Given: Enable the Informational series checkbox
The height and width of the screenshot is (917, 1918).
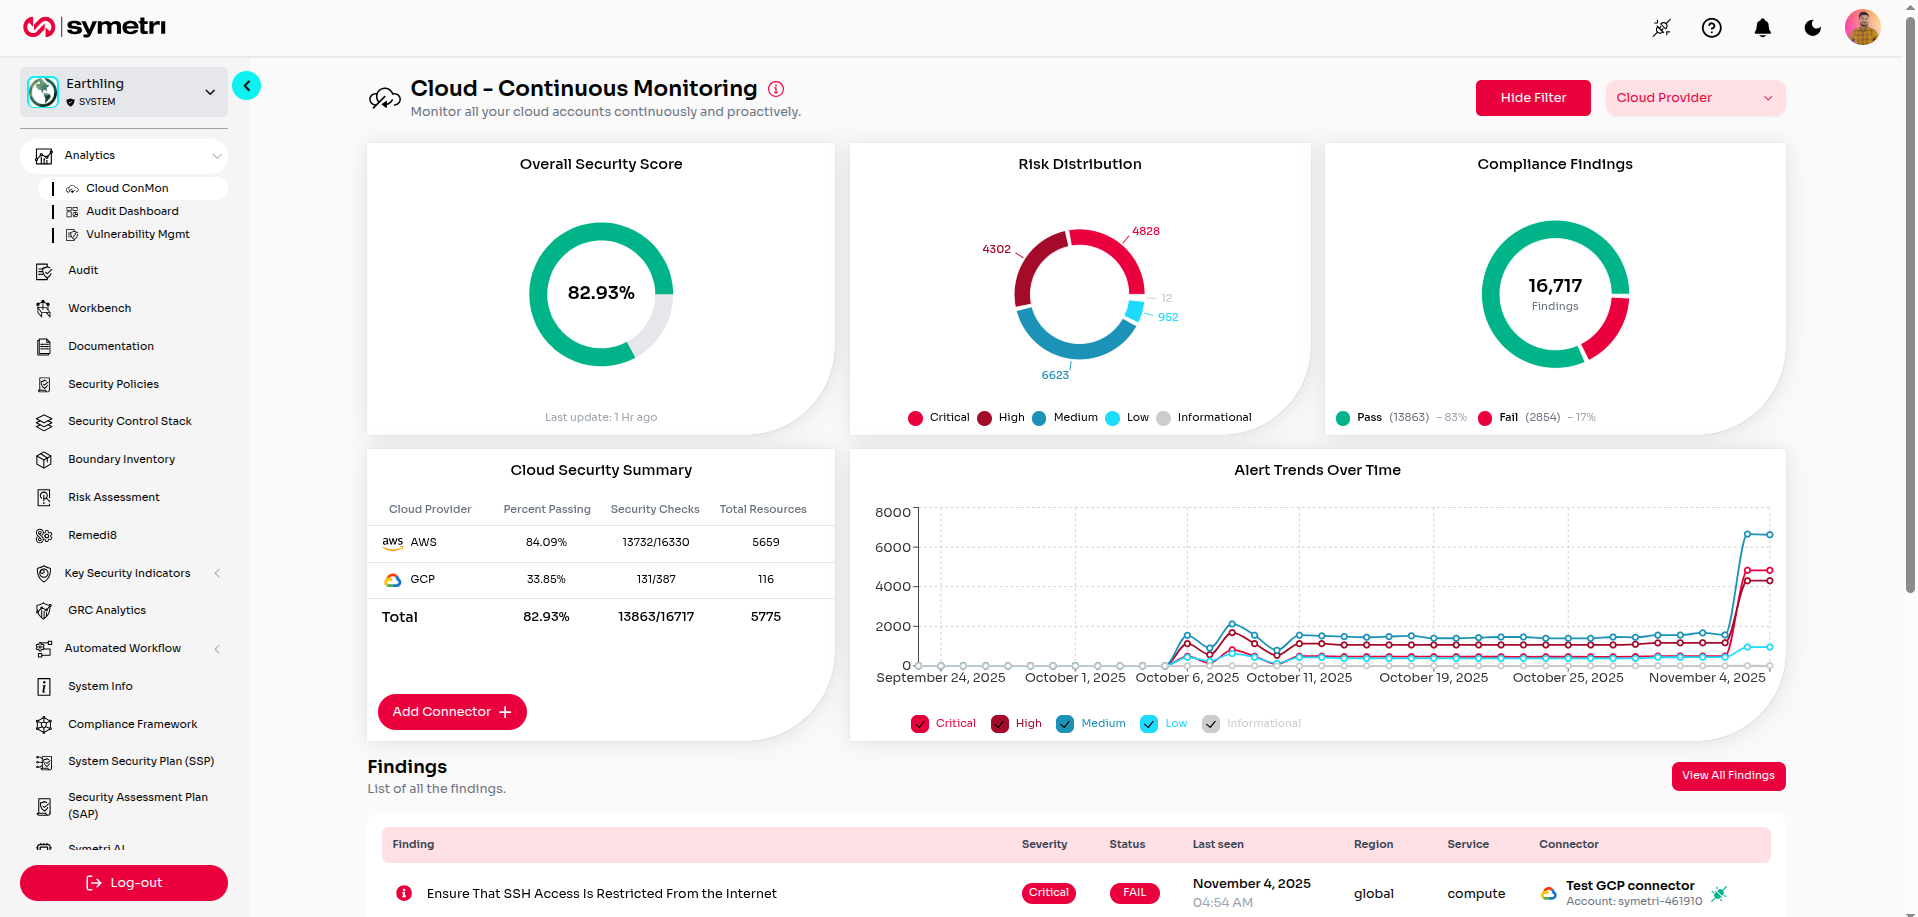Looking at the screenshot, I should point(1211,724).
